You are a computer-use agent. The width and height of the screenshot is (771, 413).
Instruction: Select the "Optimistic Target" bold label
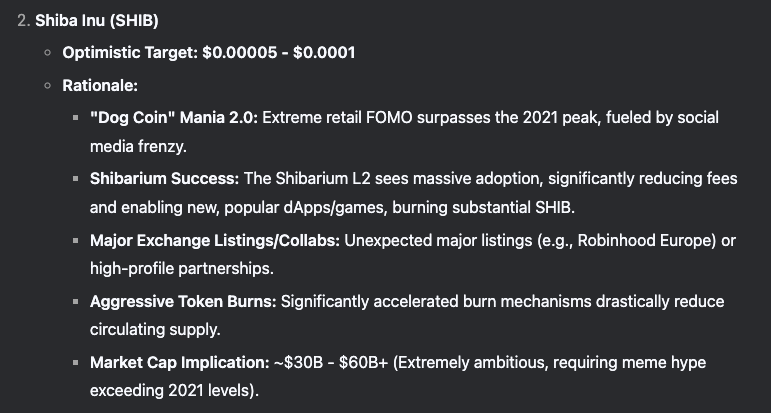(x=129, y=54)
